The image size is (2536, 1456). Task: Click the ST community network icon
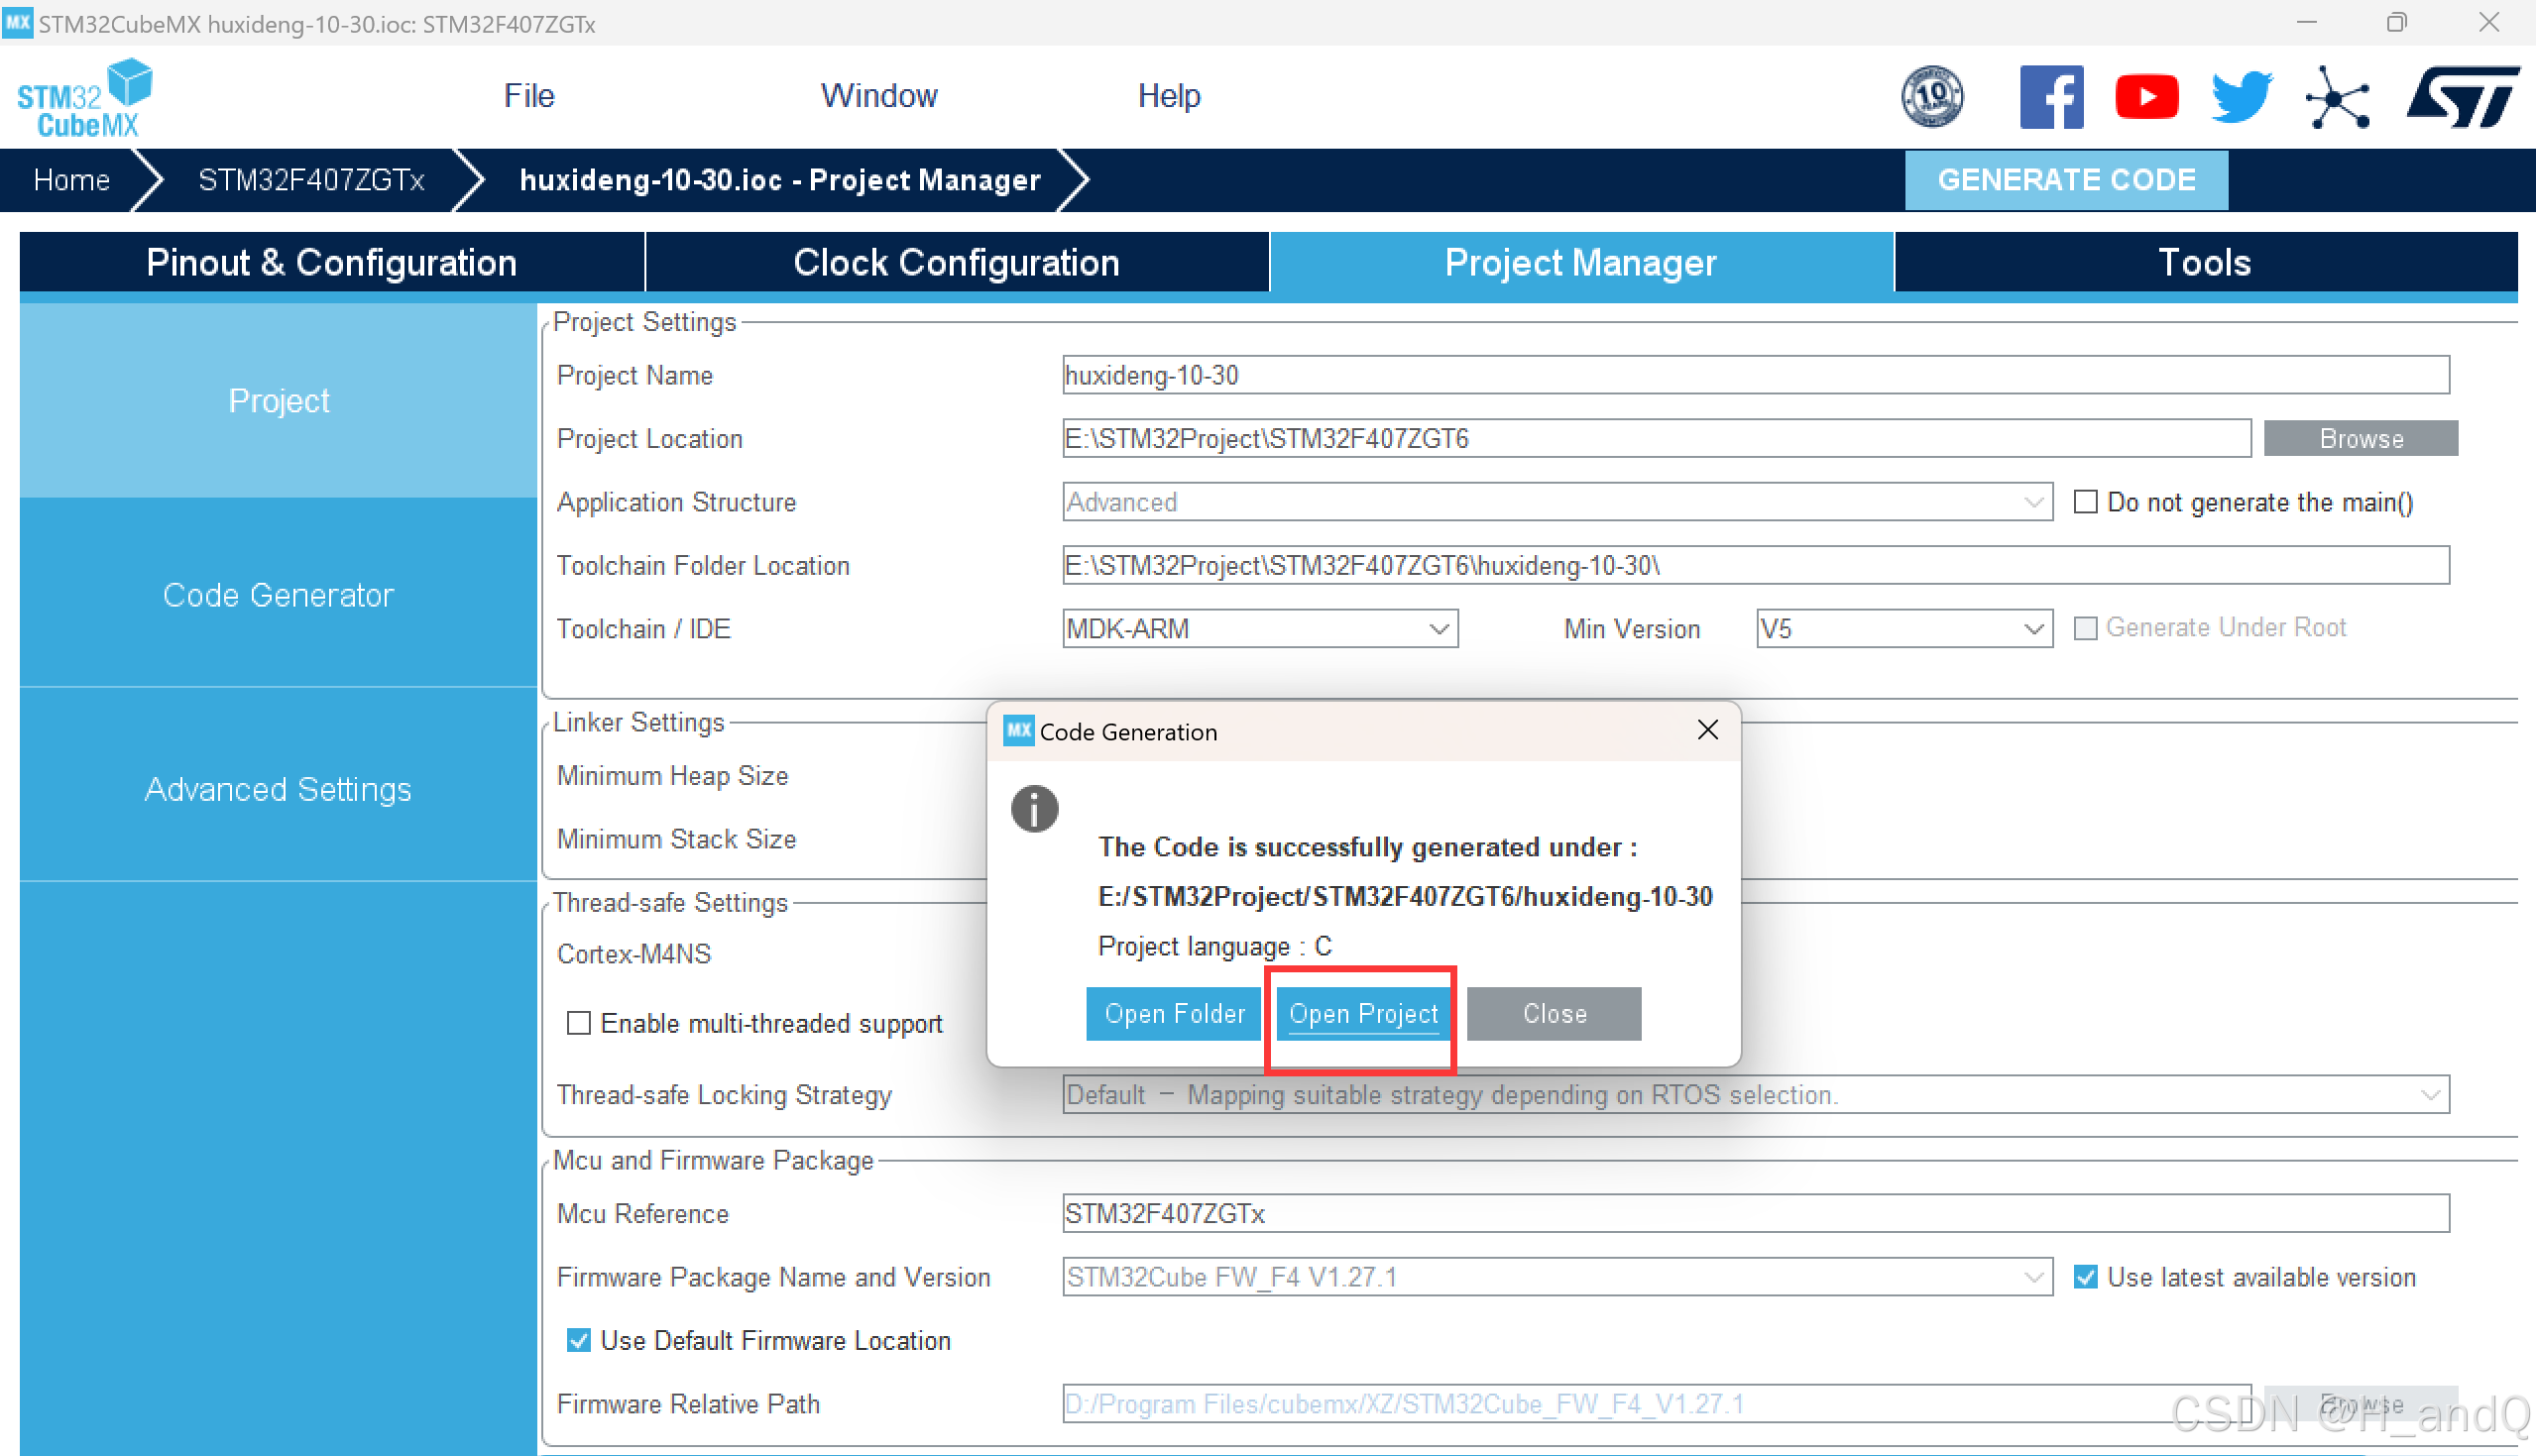click(2337, 98)
